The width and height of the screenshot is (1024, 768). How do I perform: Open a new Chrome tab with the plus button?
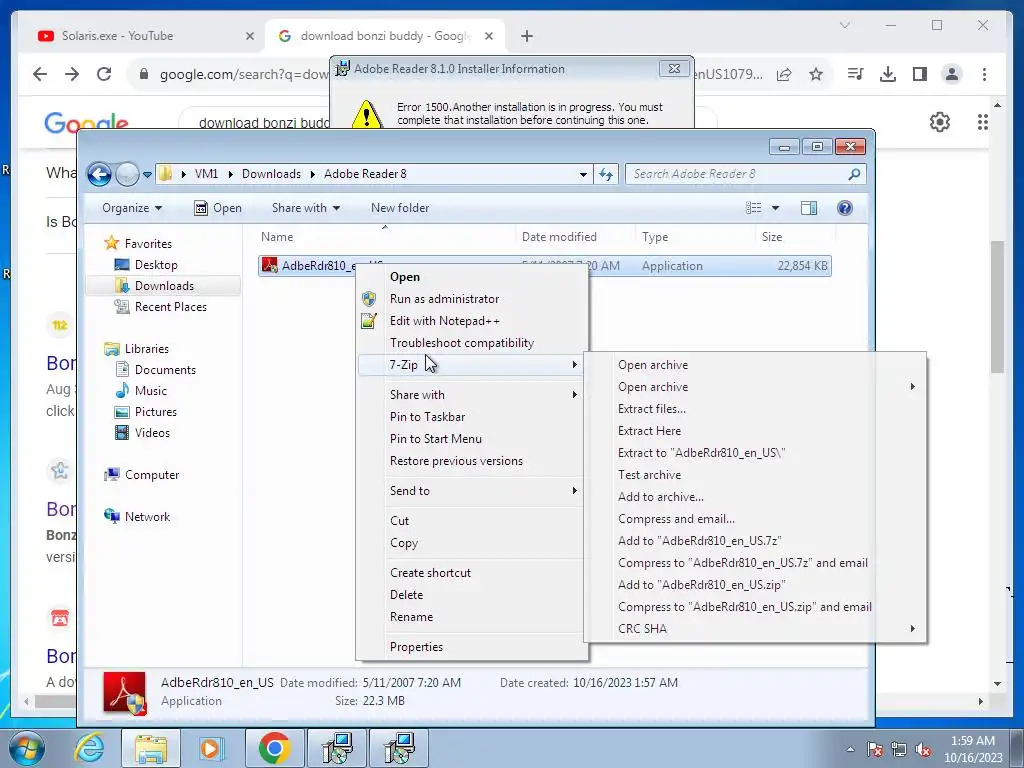(527, 36)
